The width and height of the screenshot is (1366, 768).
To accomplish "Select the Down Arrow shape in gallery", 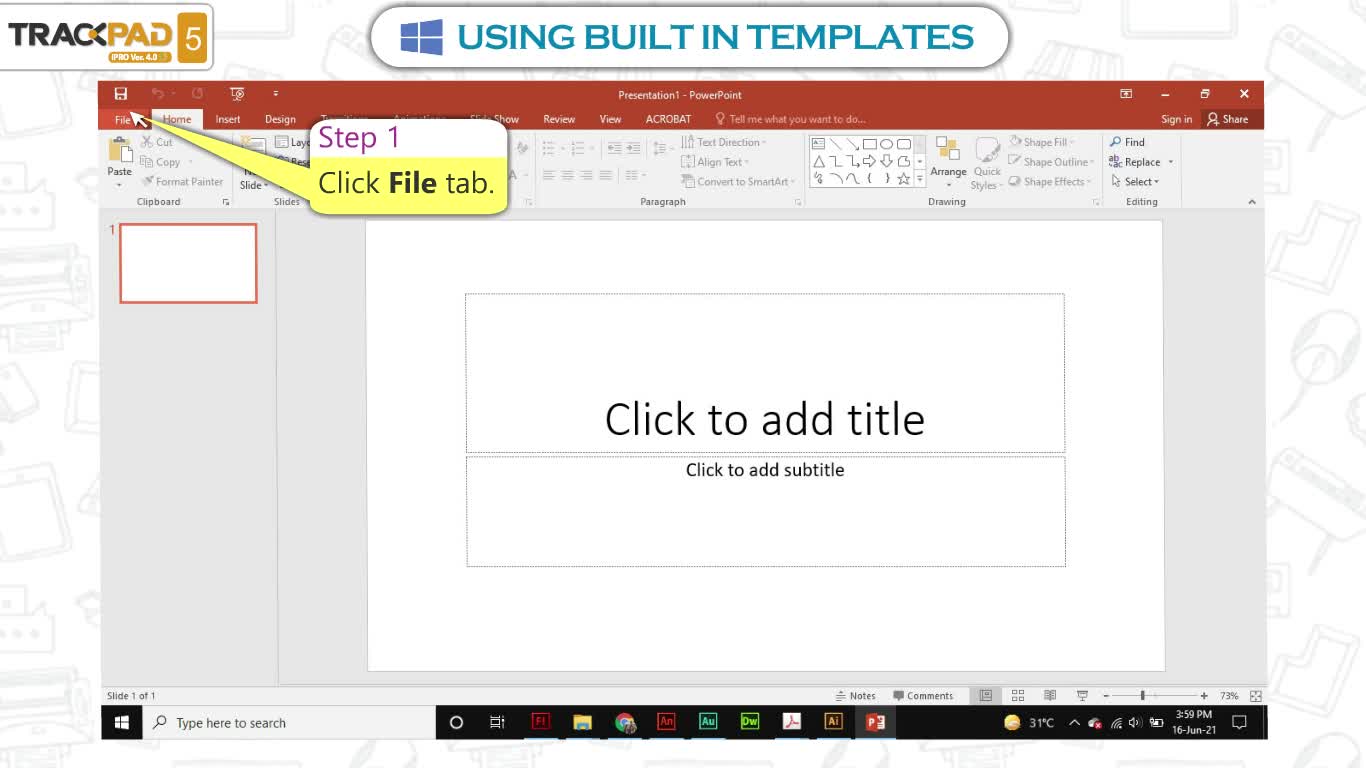I will pyautogui.click(x=886, y=161).
